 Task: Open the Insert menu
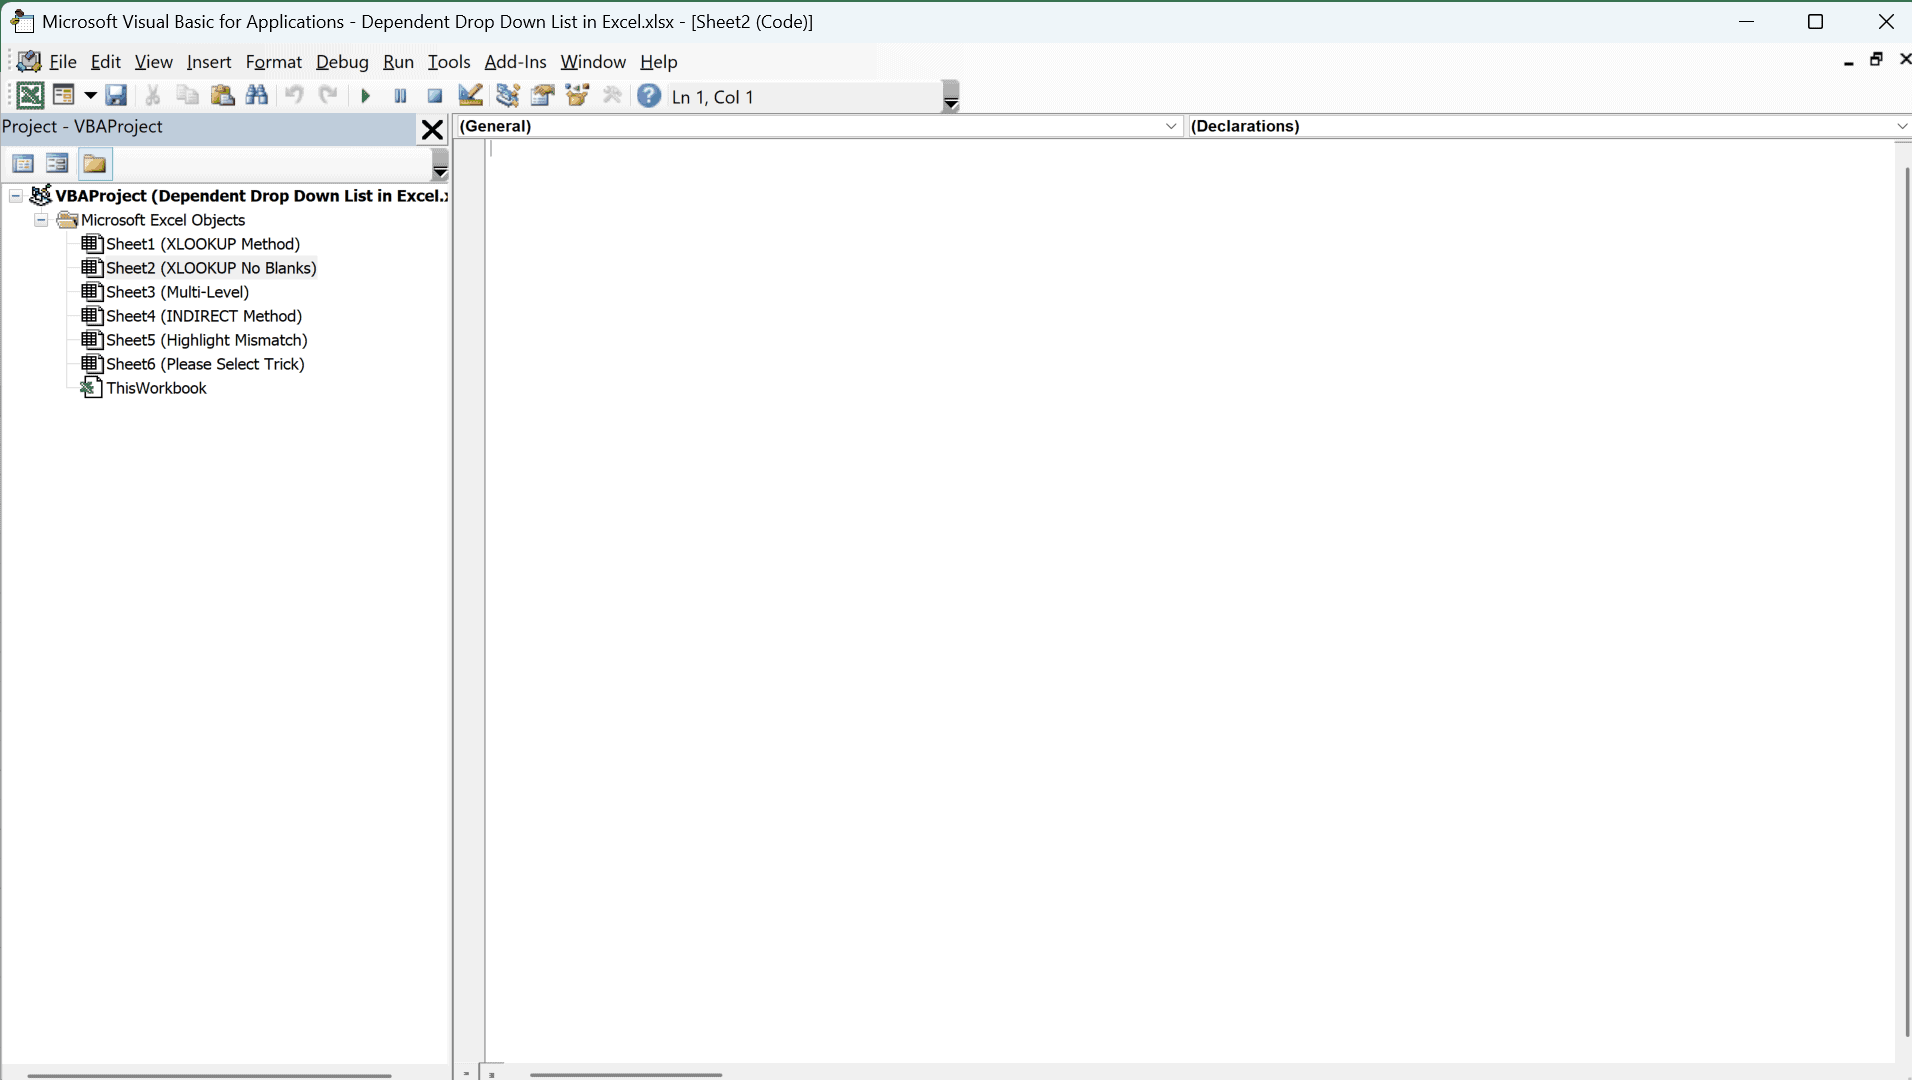pos(209,62)
